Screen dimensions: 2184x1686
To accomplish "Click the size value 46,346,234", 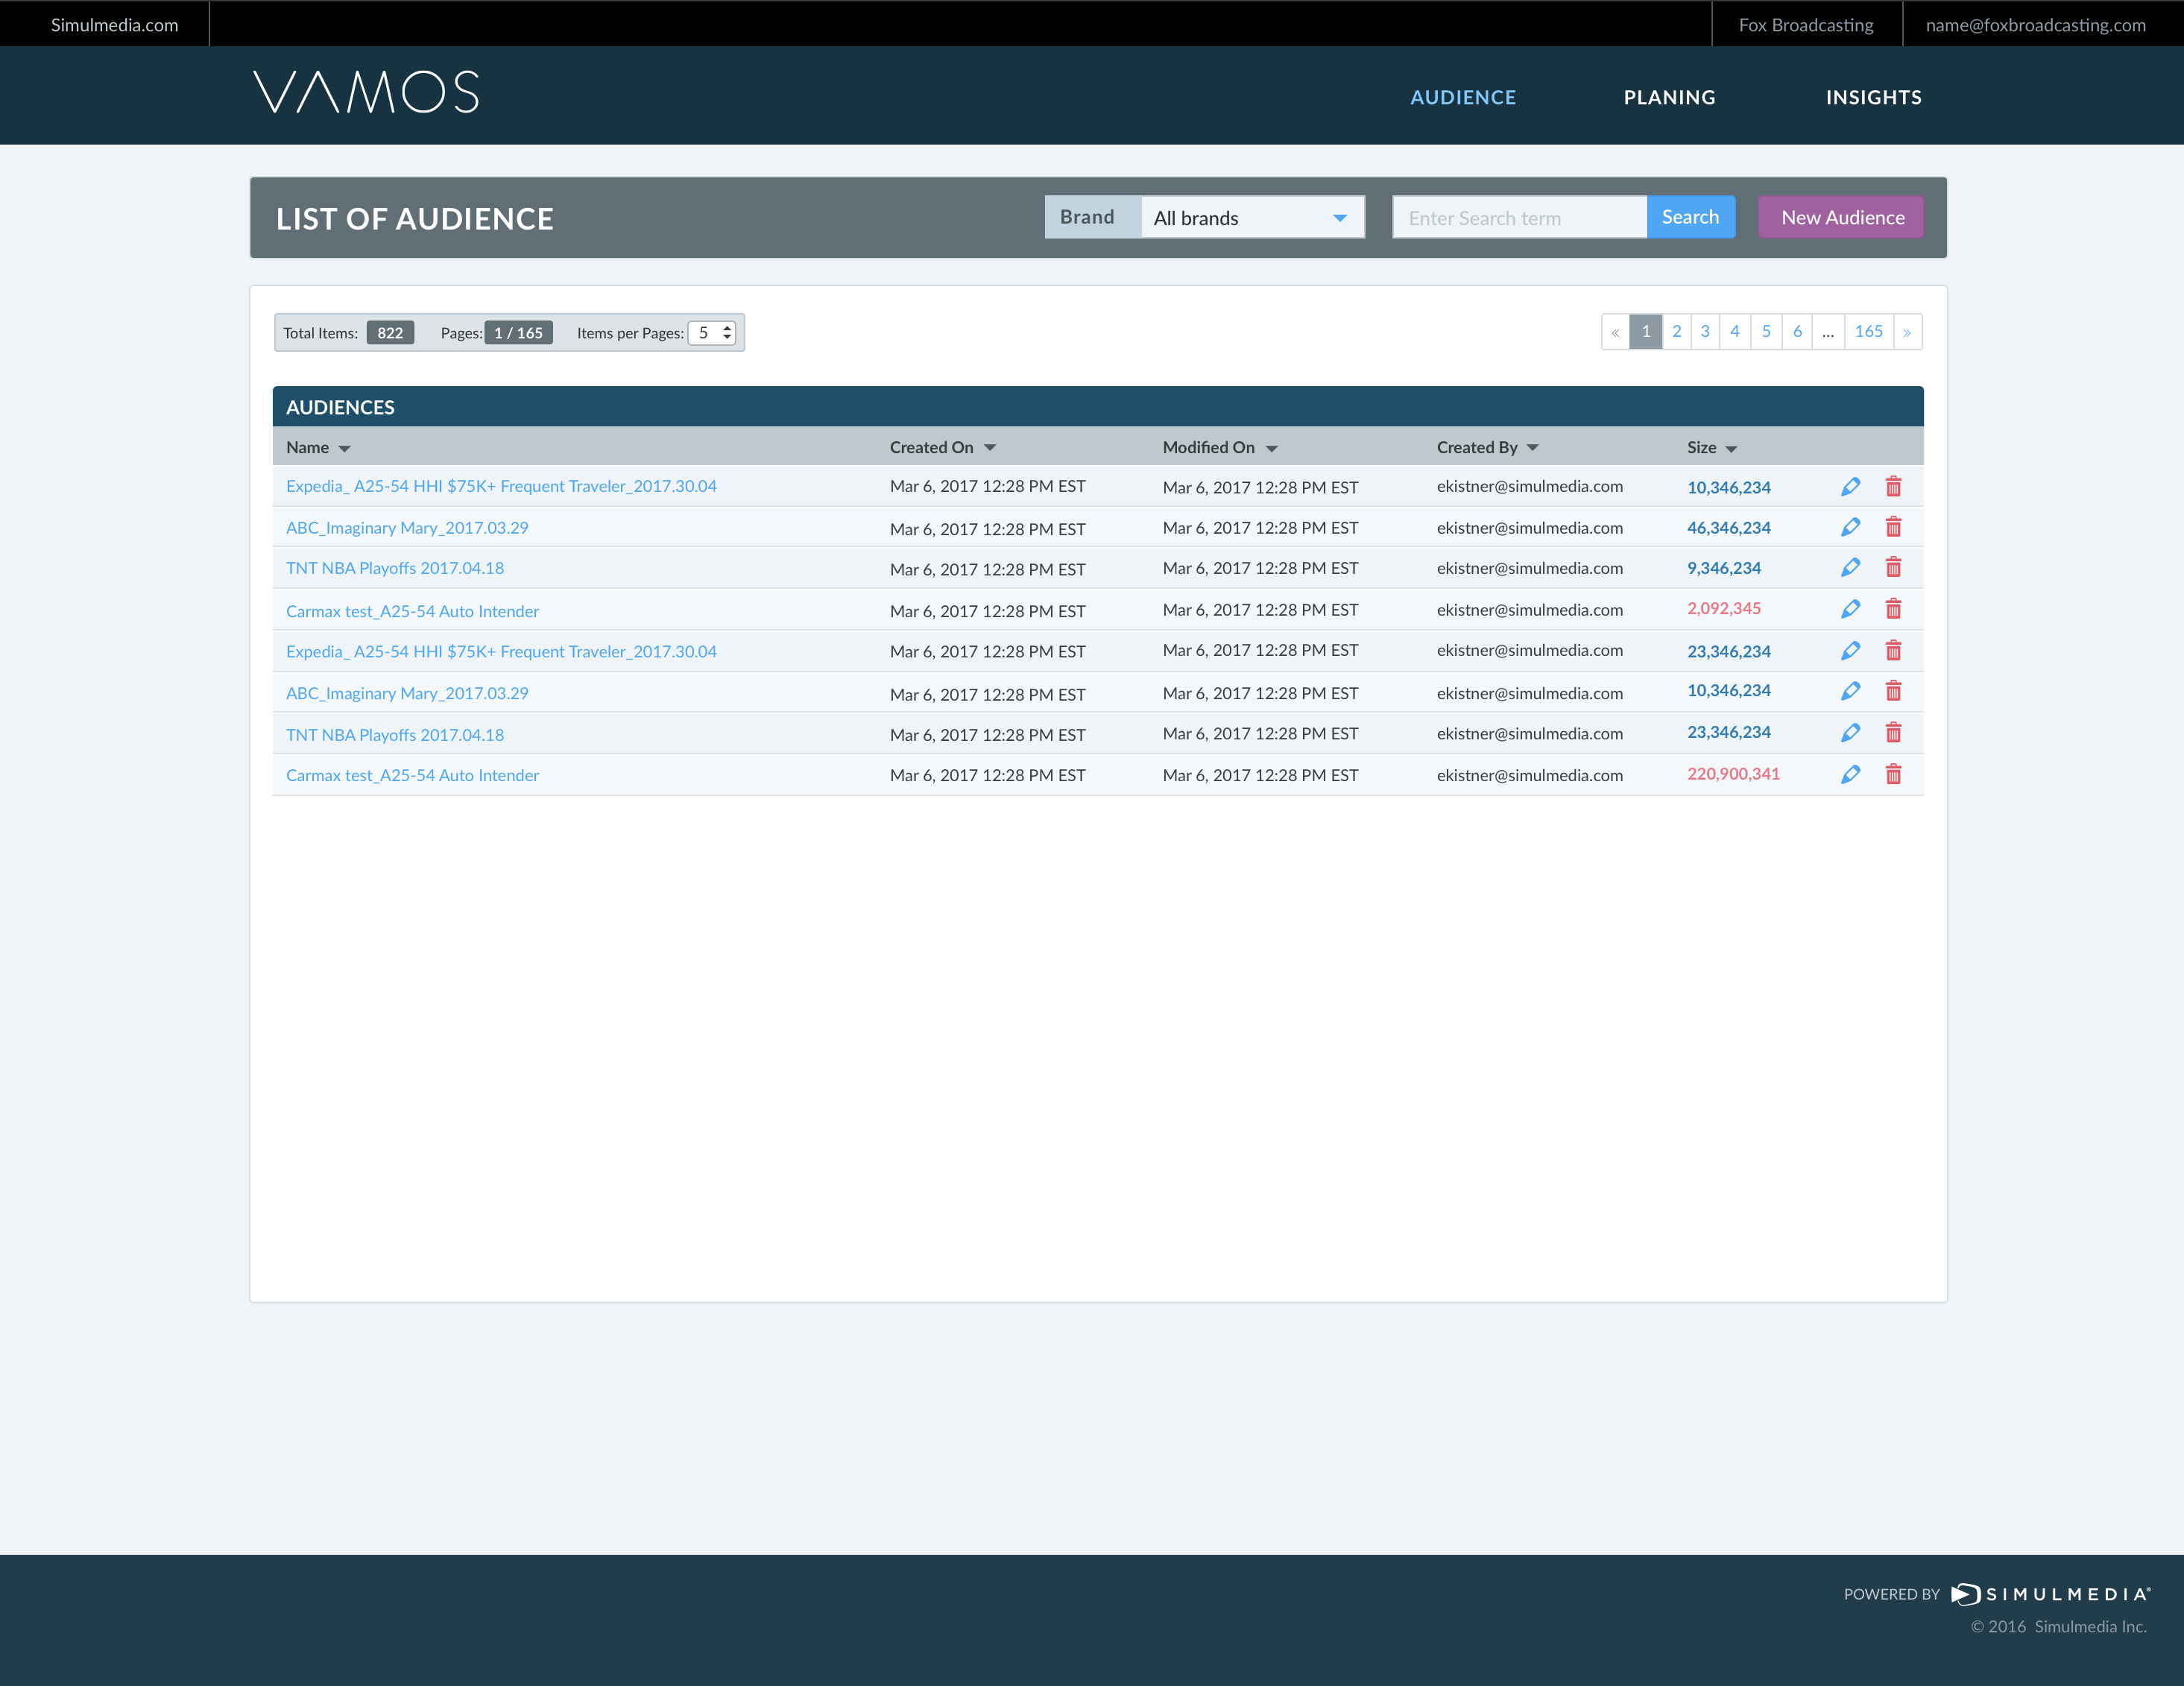I will tap(1728, 528).
